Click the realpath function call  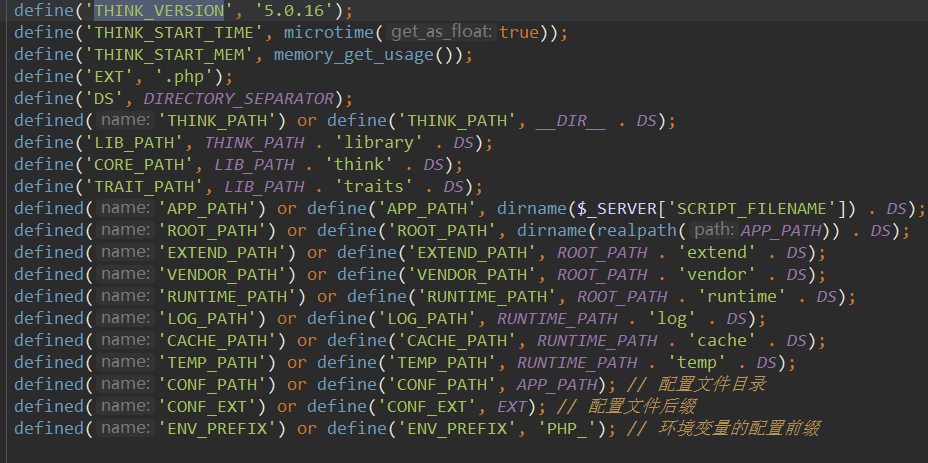coord(637,230)
